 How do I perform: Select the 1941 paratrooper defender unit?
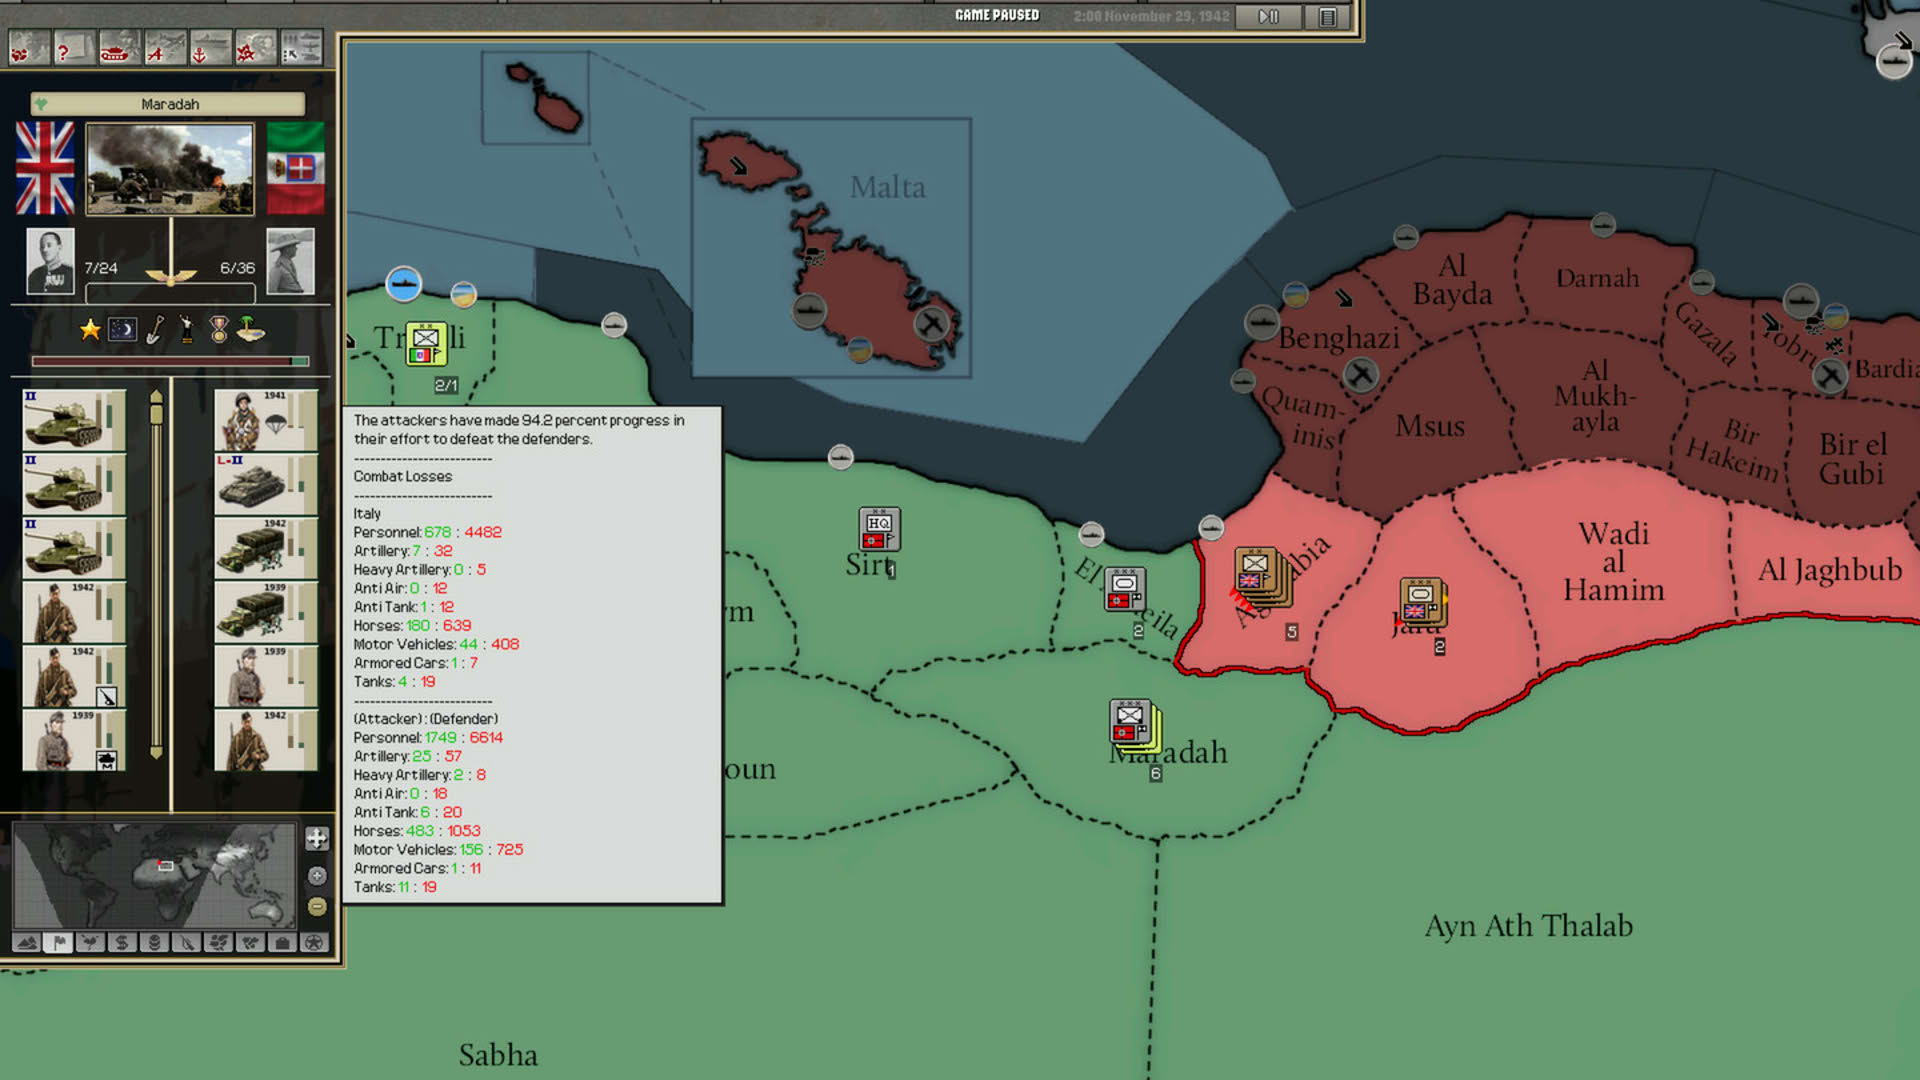266,420
